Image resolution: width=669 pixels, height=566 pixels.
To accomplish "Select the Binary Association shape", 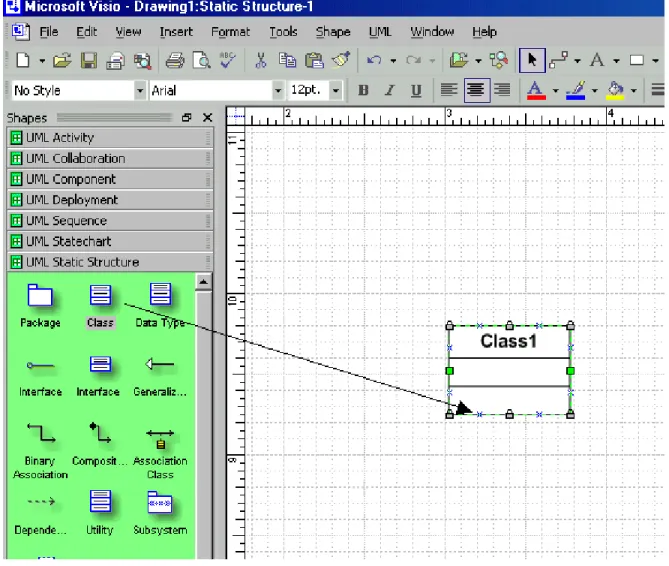I will pyautogui.click(x=41, y=450).
